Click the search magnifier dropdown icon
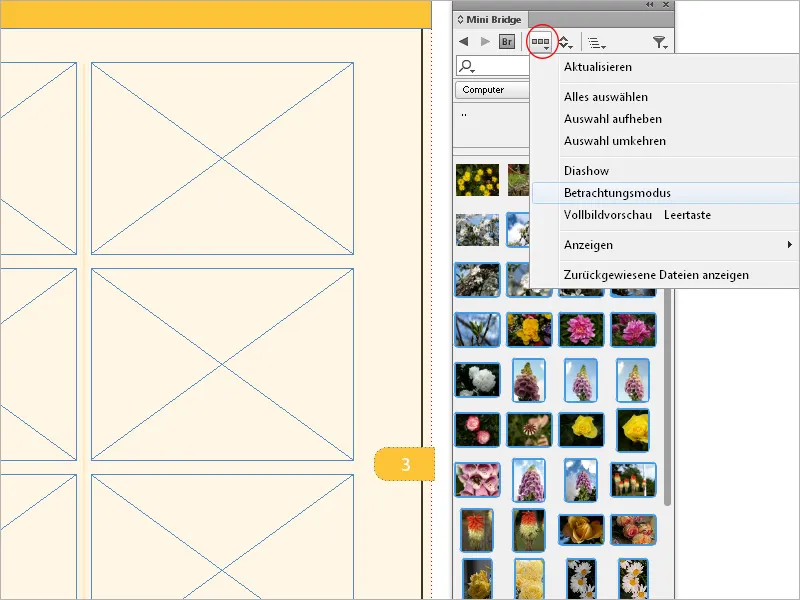The image size is (800, 600). click(x=466, y=66)
